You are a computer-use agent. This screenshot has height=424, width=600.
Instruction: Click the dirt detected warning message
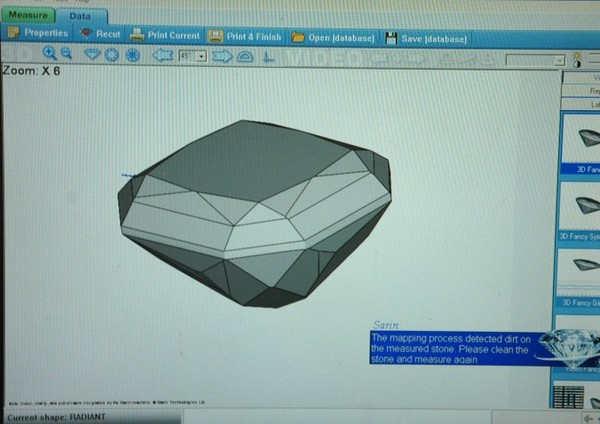tap(455, 349)
